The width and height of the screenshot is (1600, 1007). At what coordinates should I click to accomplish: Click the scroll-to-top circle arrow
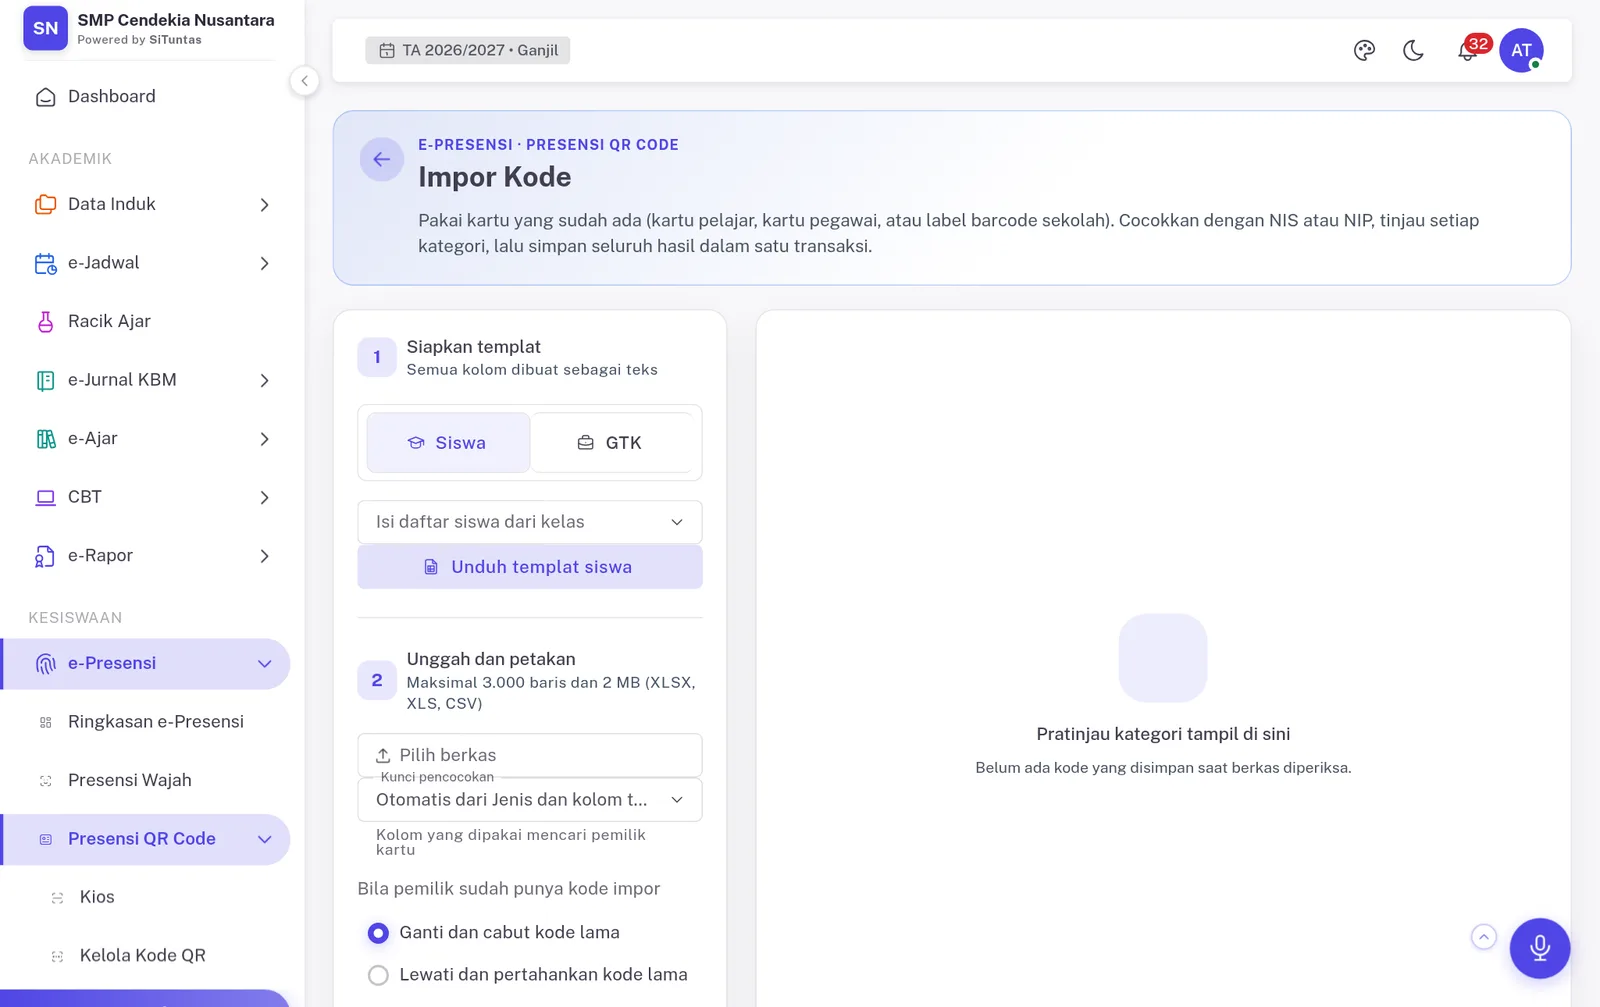1484,937
